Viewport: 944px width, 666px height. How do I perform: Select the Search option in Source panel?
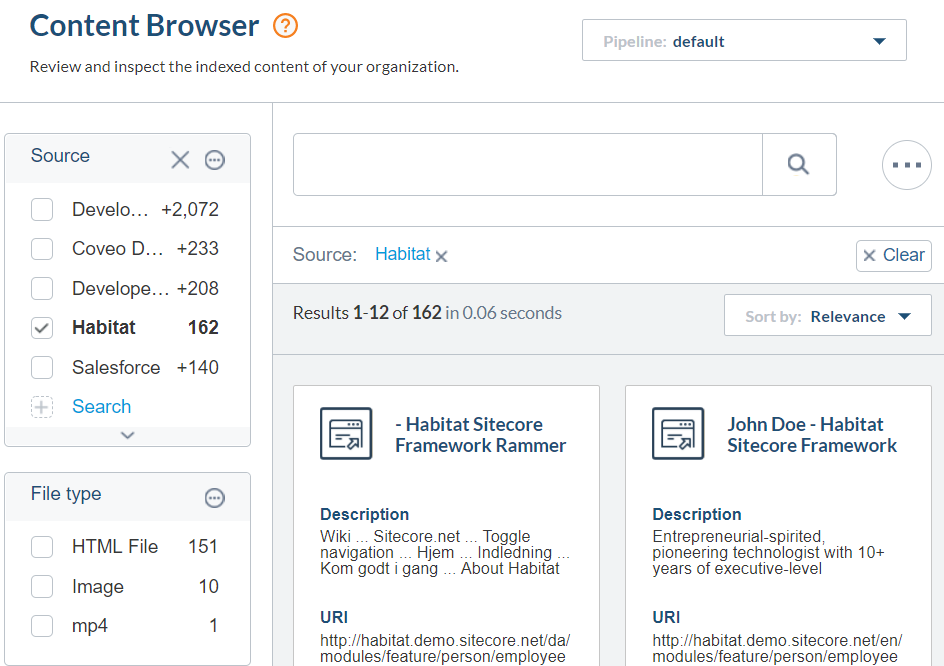(101, 406)
